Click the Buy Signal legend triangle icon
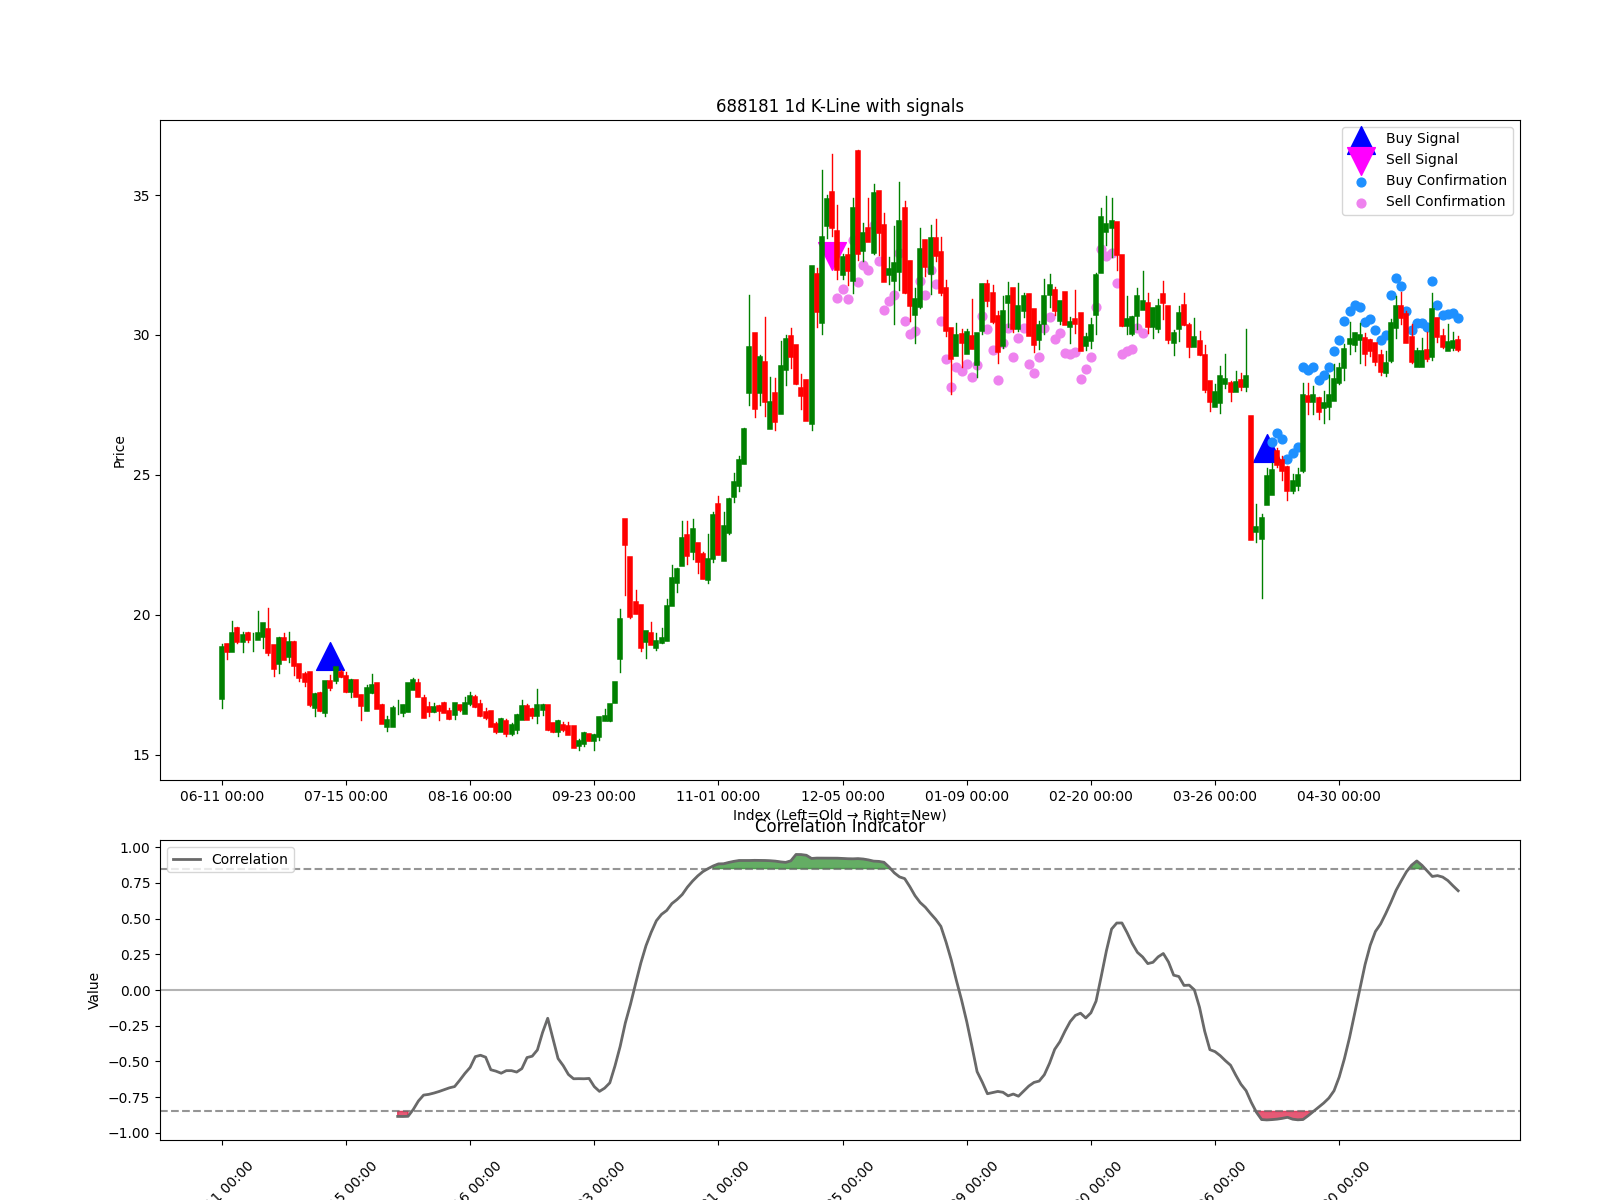 1361,139
